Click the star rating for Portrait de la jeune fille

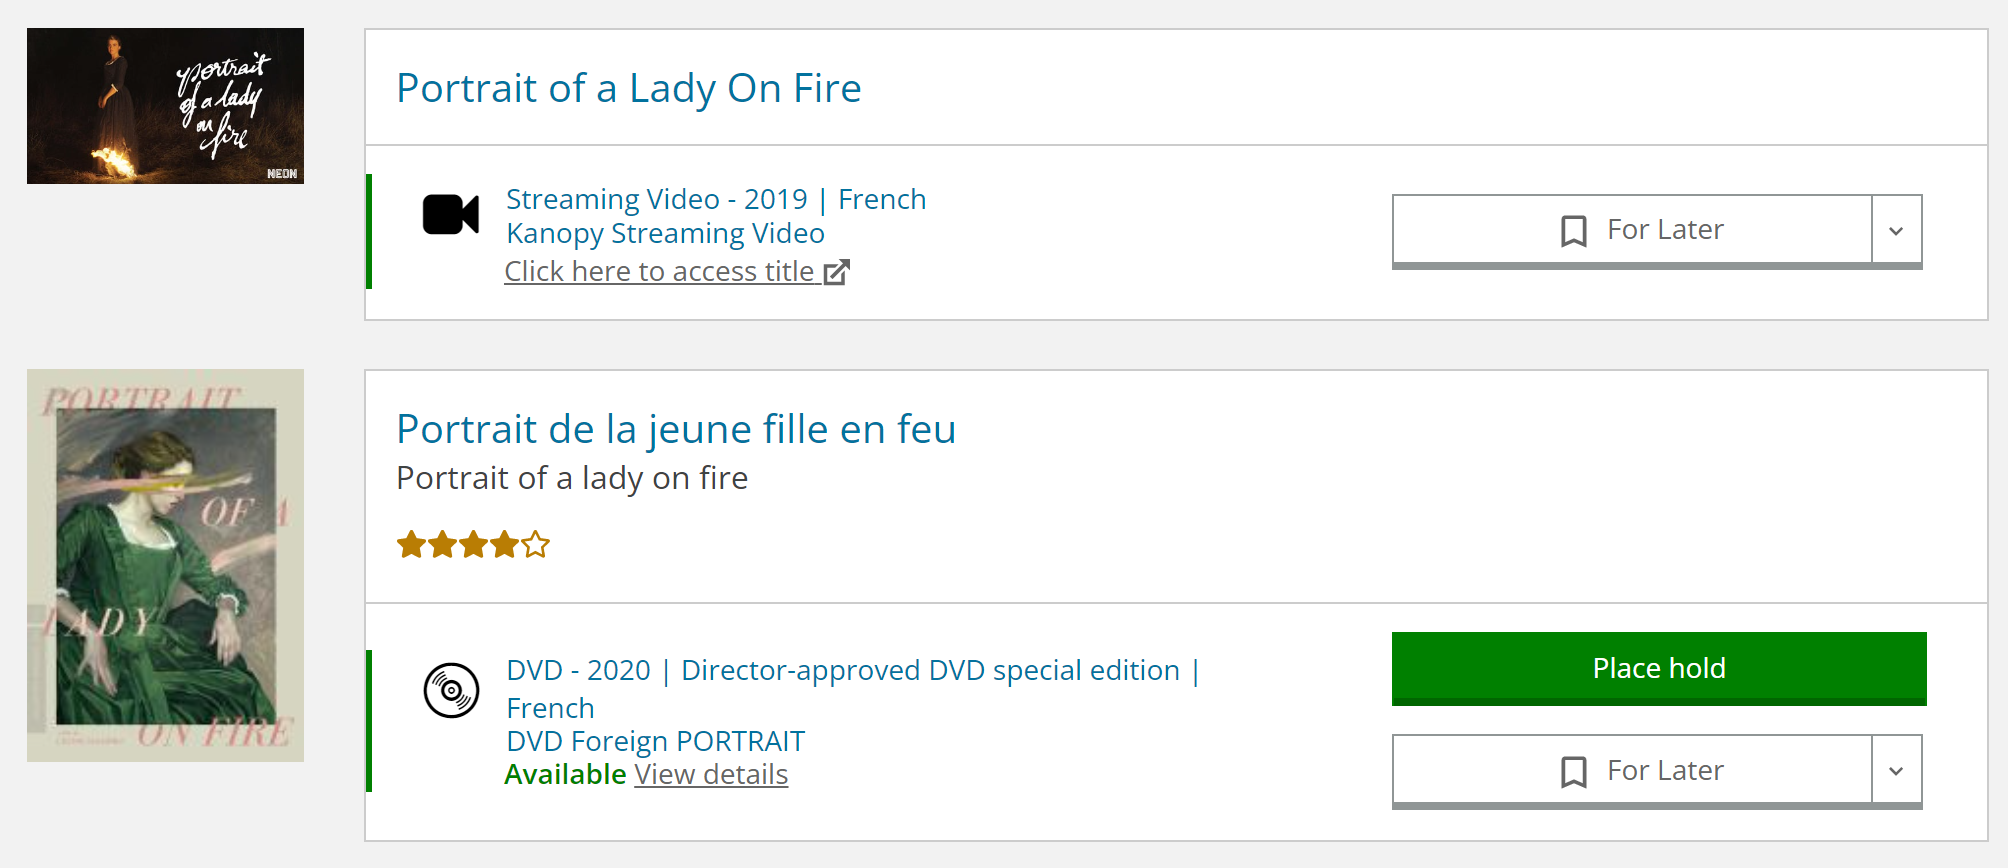[x=473, y=545]
